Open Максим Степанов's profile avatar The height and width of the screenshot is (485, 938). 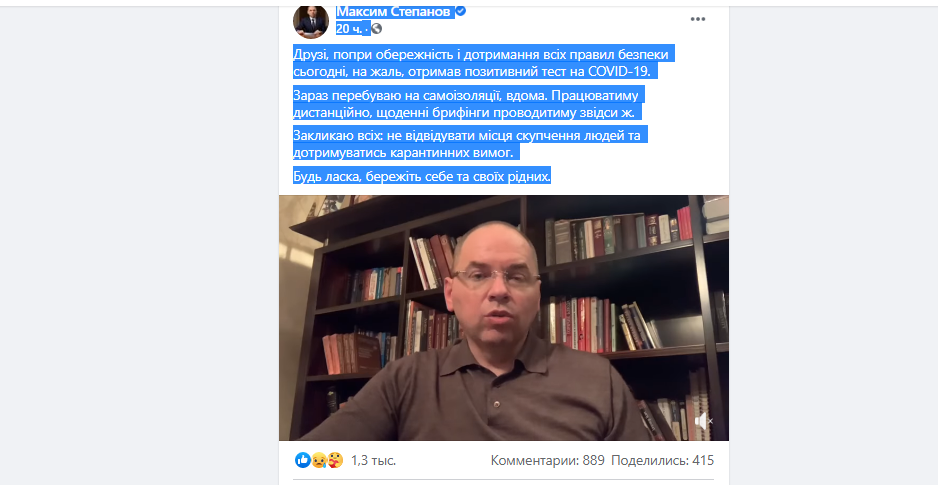(310, 20)
